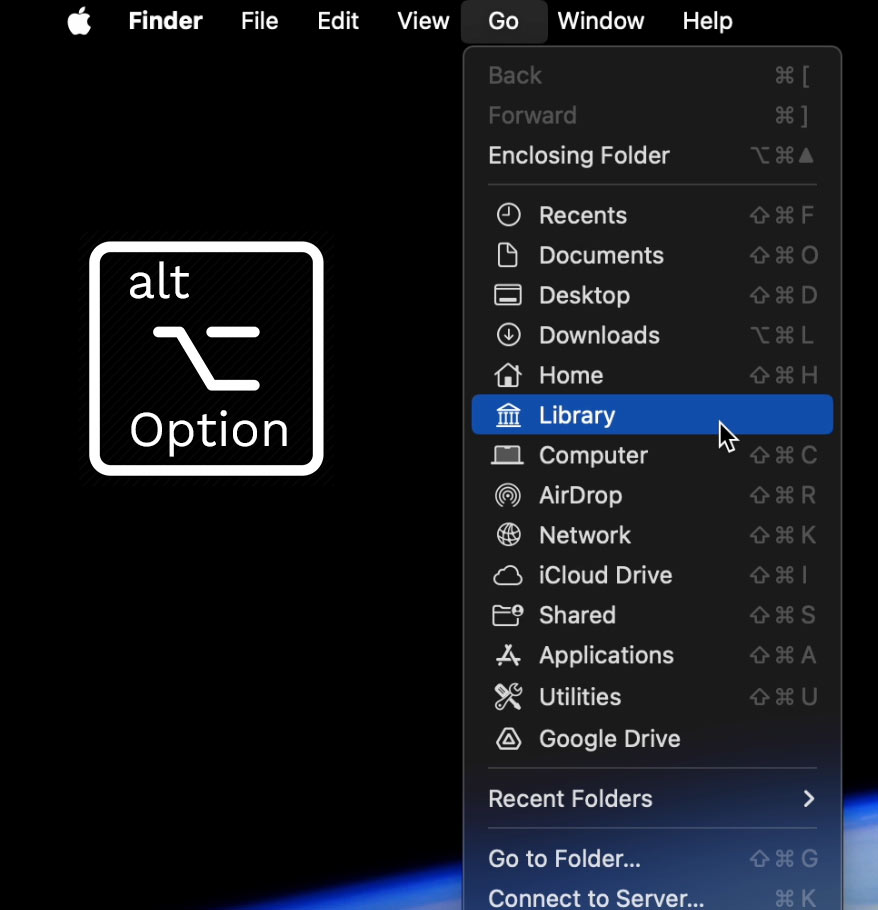Expand the Recent Folders submenu

(x=570, y=798)
